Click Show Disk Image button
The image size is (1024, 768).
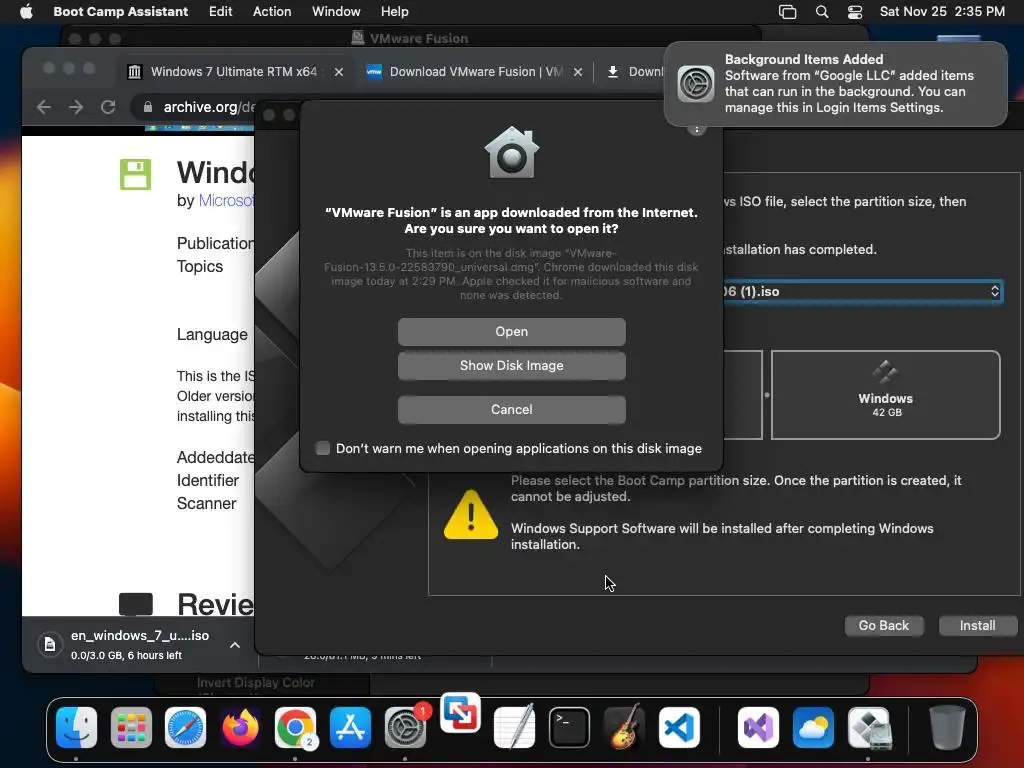tap(511, 366)
